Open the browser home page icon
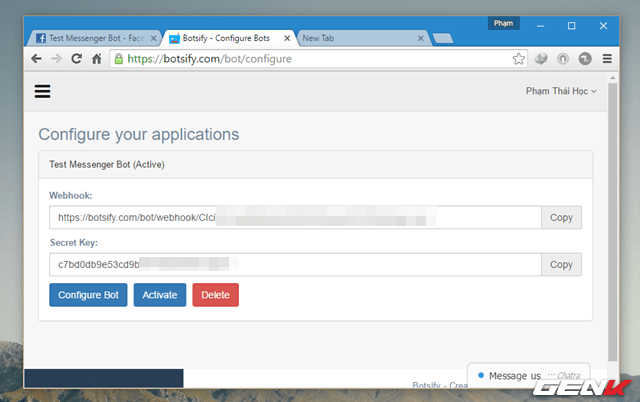 click(97, 59)
